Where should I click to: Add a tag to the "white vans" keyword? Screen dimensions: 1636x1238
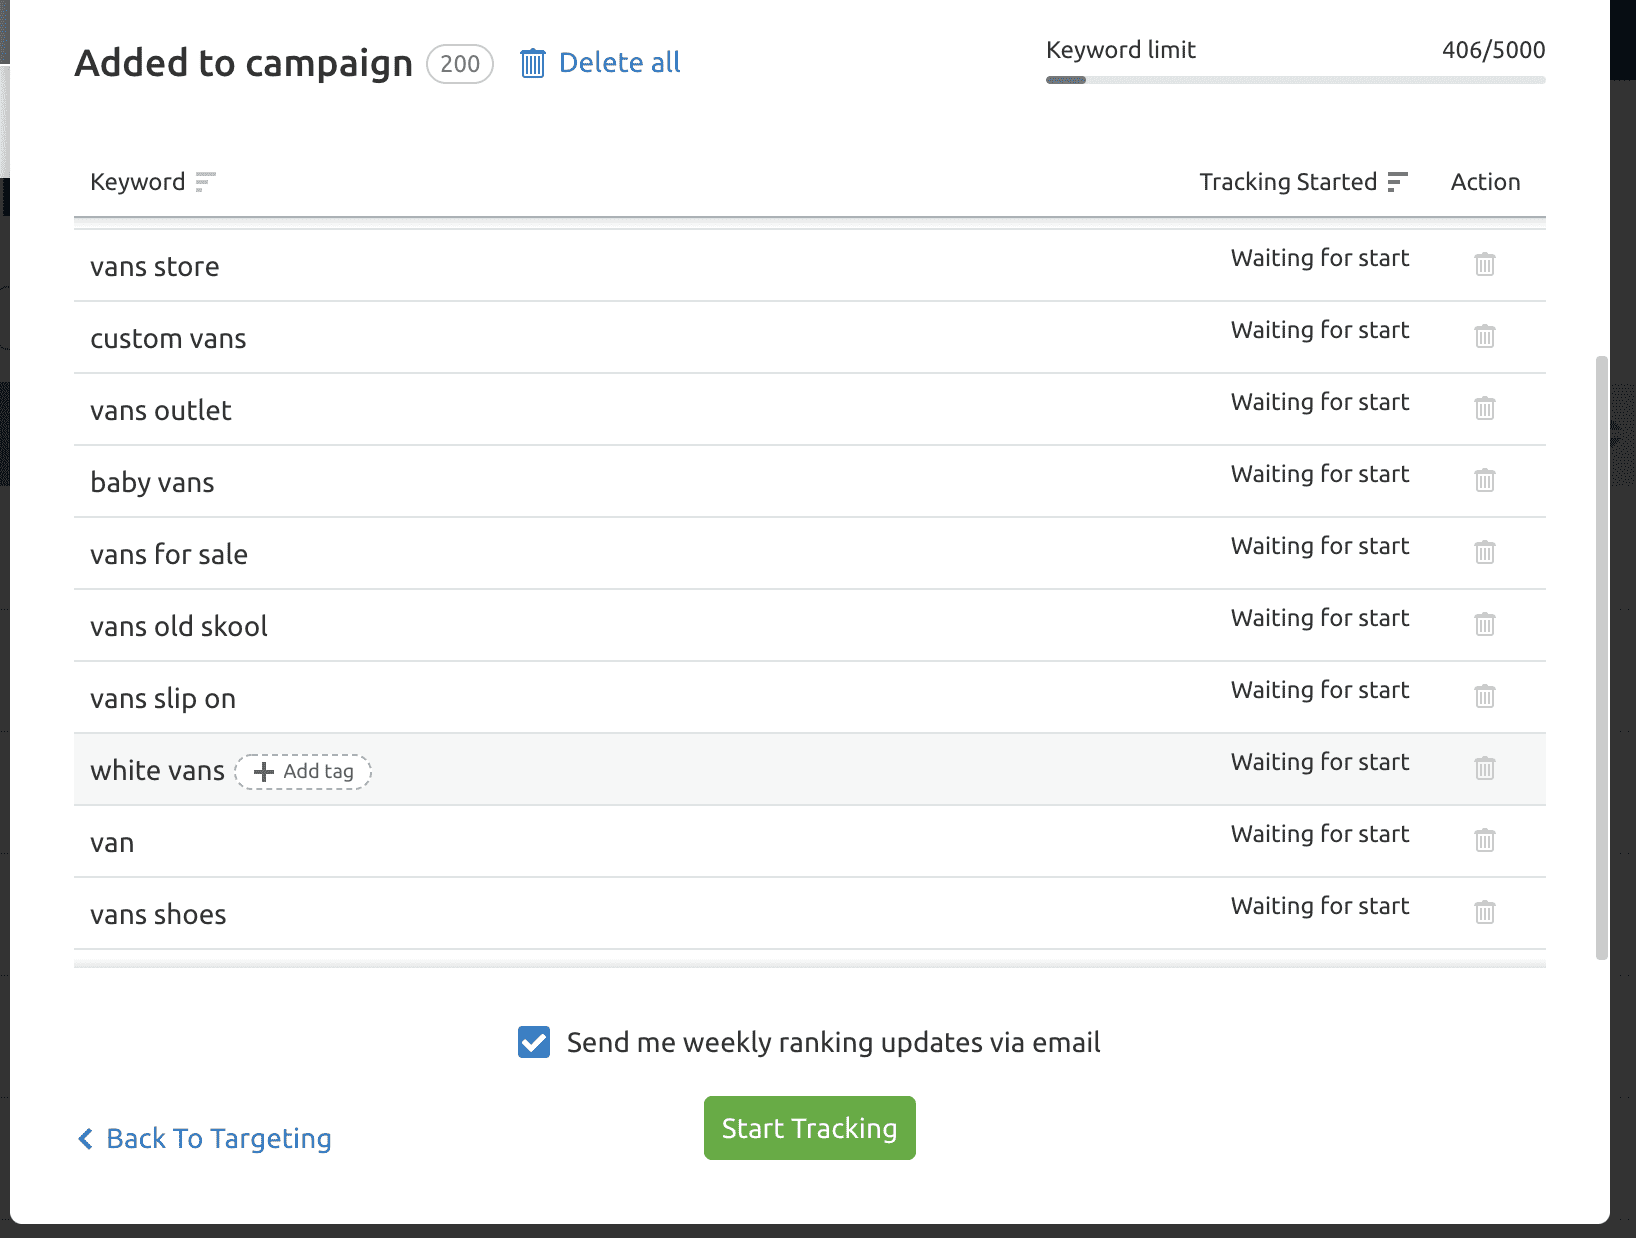point(303,771)
